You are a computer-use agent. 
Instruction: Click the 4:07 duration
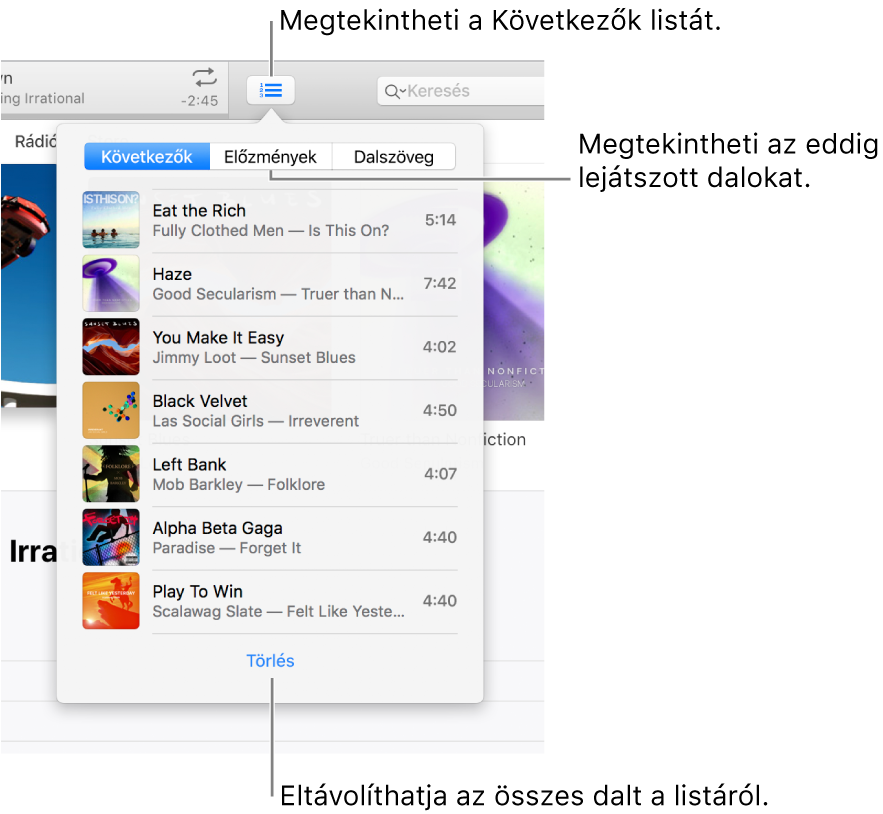(440, 474)
